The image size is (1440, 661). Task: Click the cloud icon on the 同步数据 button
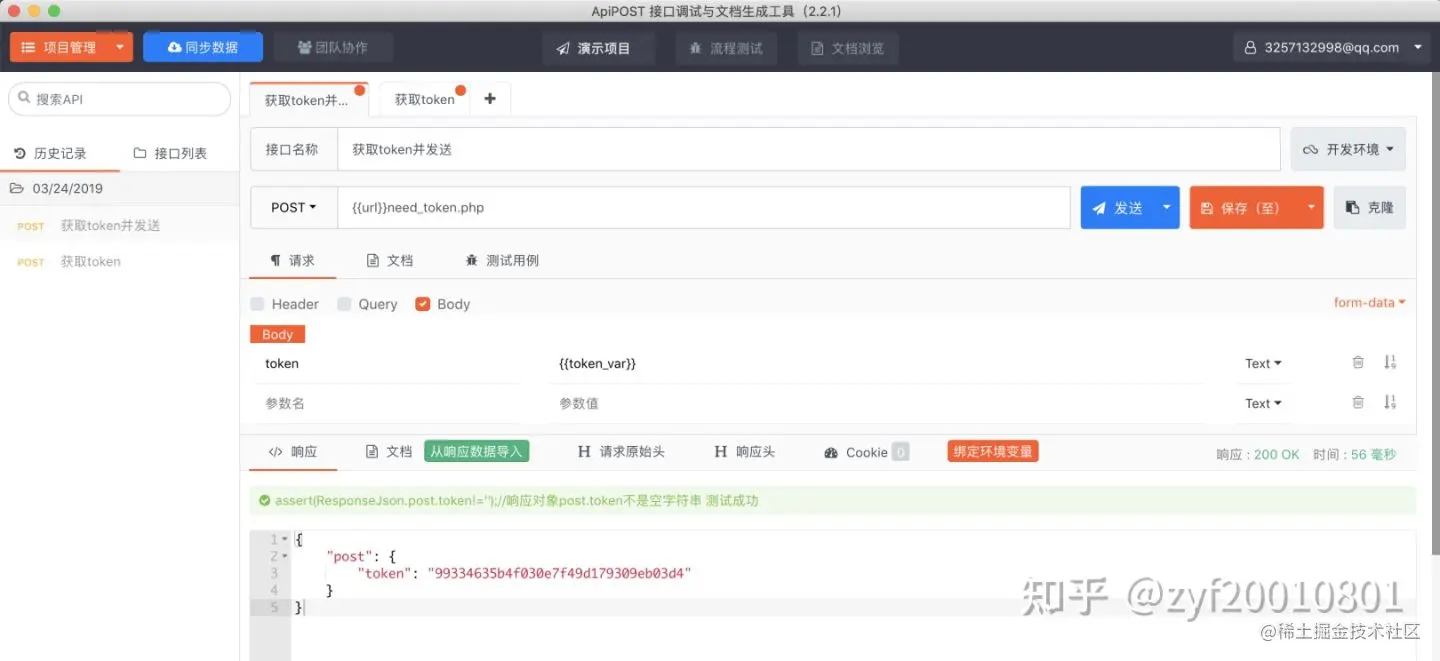pyautogui.click(x=175, y=47)
